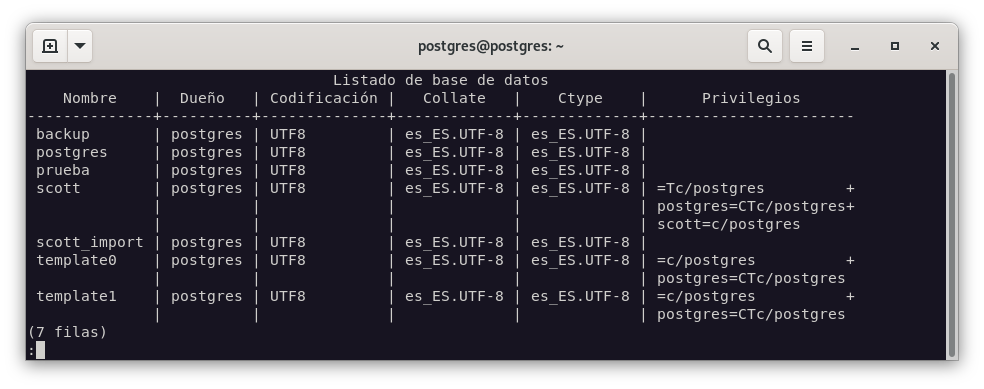Click the template1 database name
The height and width of the screenshot is (389, 984).
point(76,296)
